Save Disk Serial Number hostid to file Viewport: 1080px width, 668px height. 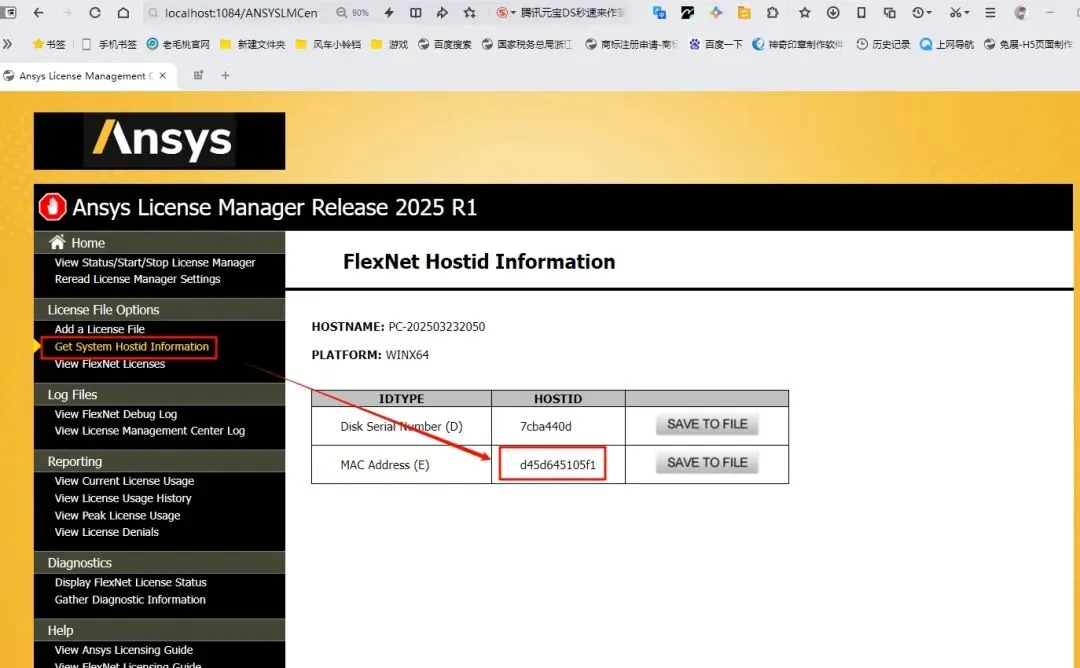[x=707, y=424]
